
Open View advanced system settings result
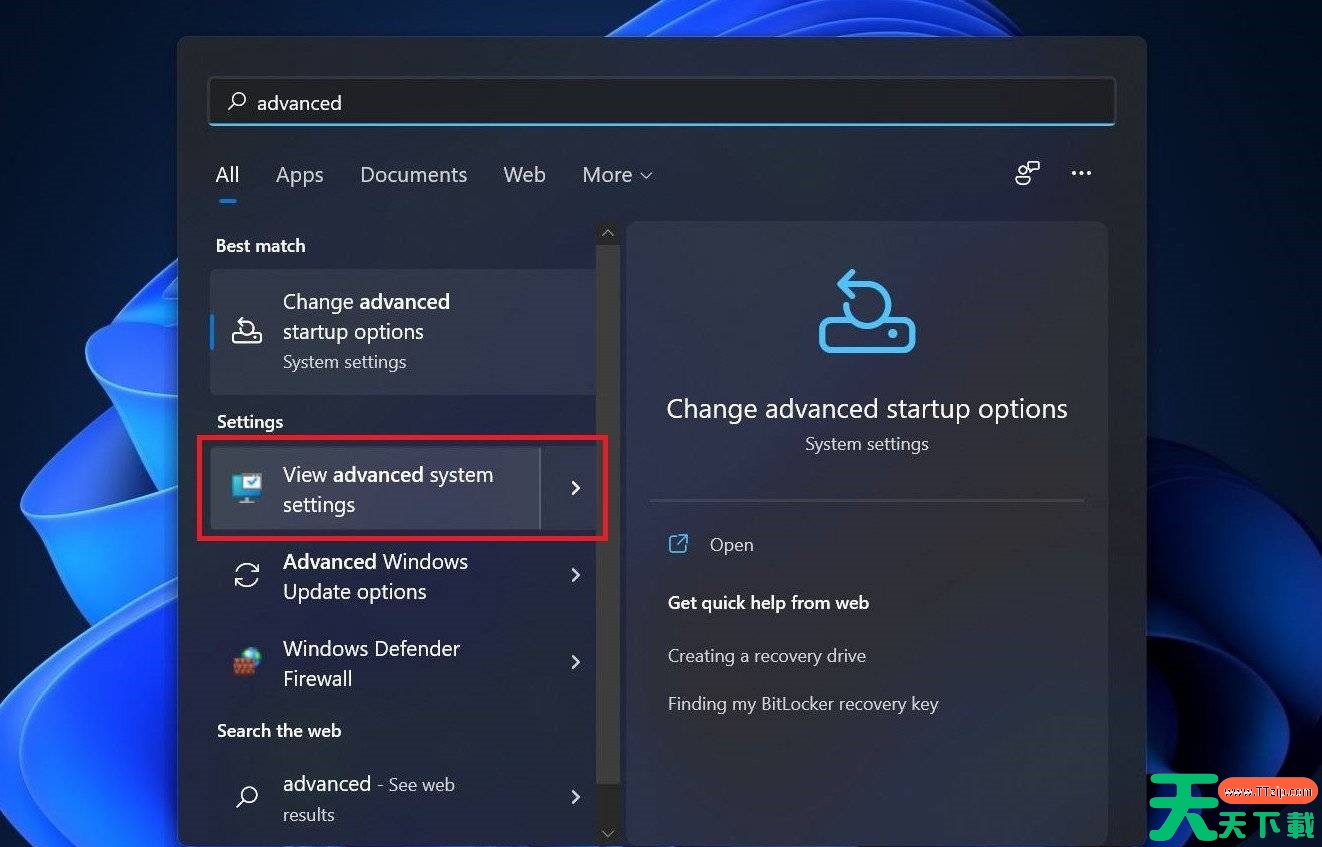pyautogui.click(x=375, y=488)
